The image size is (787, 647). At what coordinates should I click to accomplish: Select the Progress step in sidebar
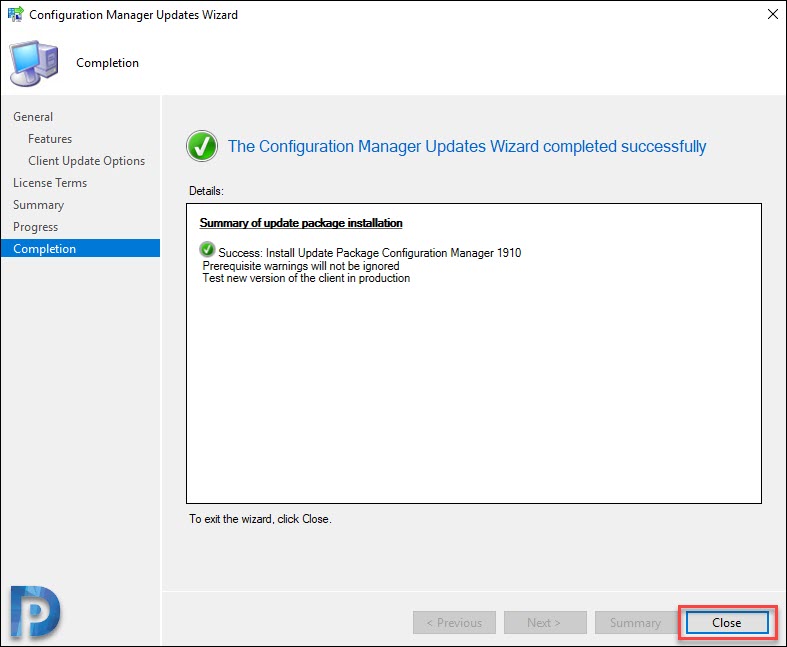pyautogui.click(x=36, y=227)
